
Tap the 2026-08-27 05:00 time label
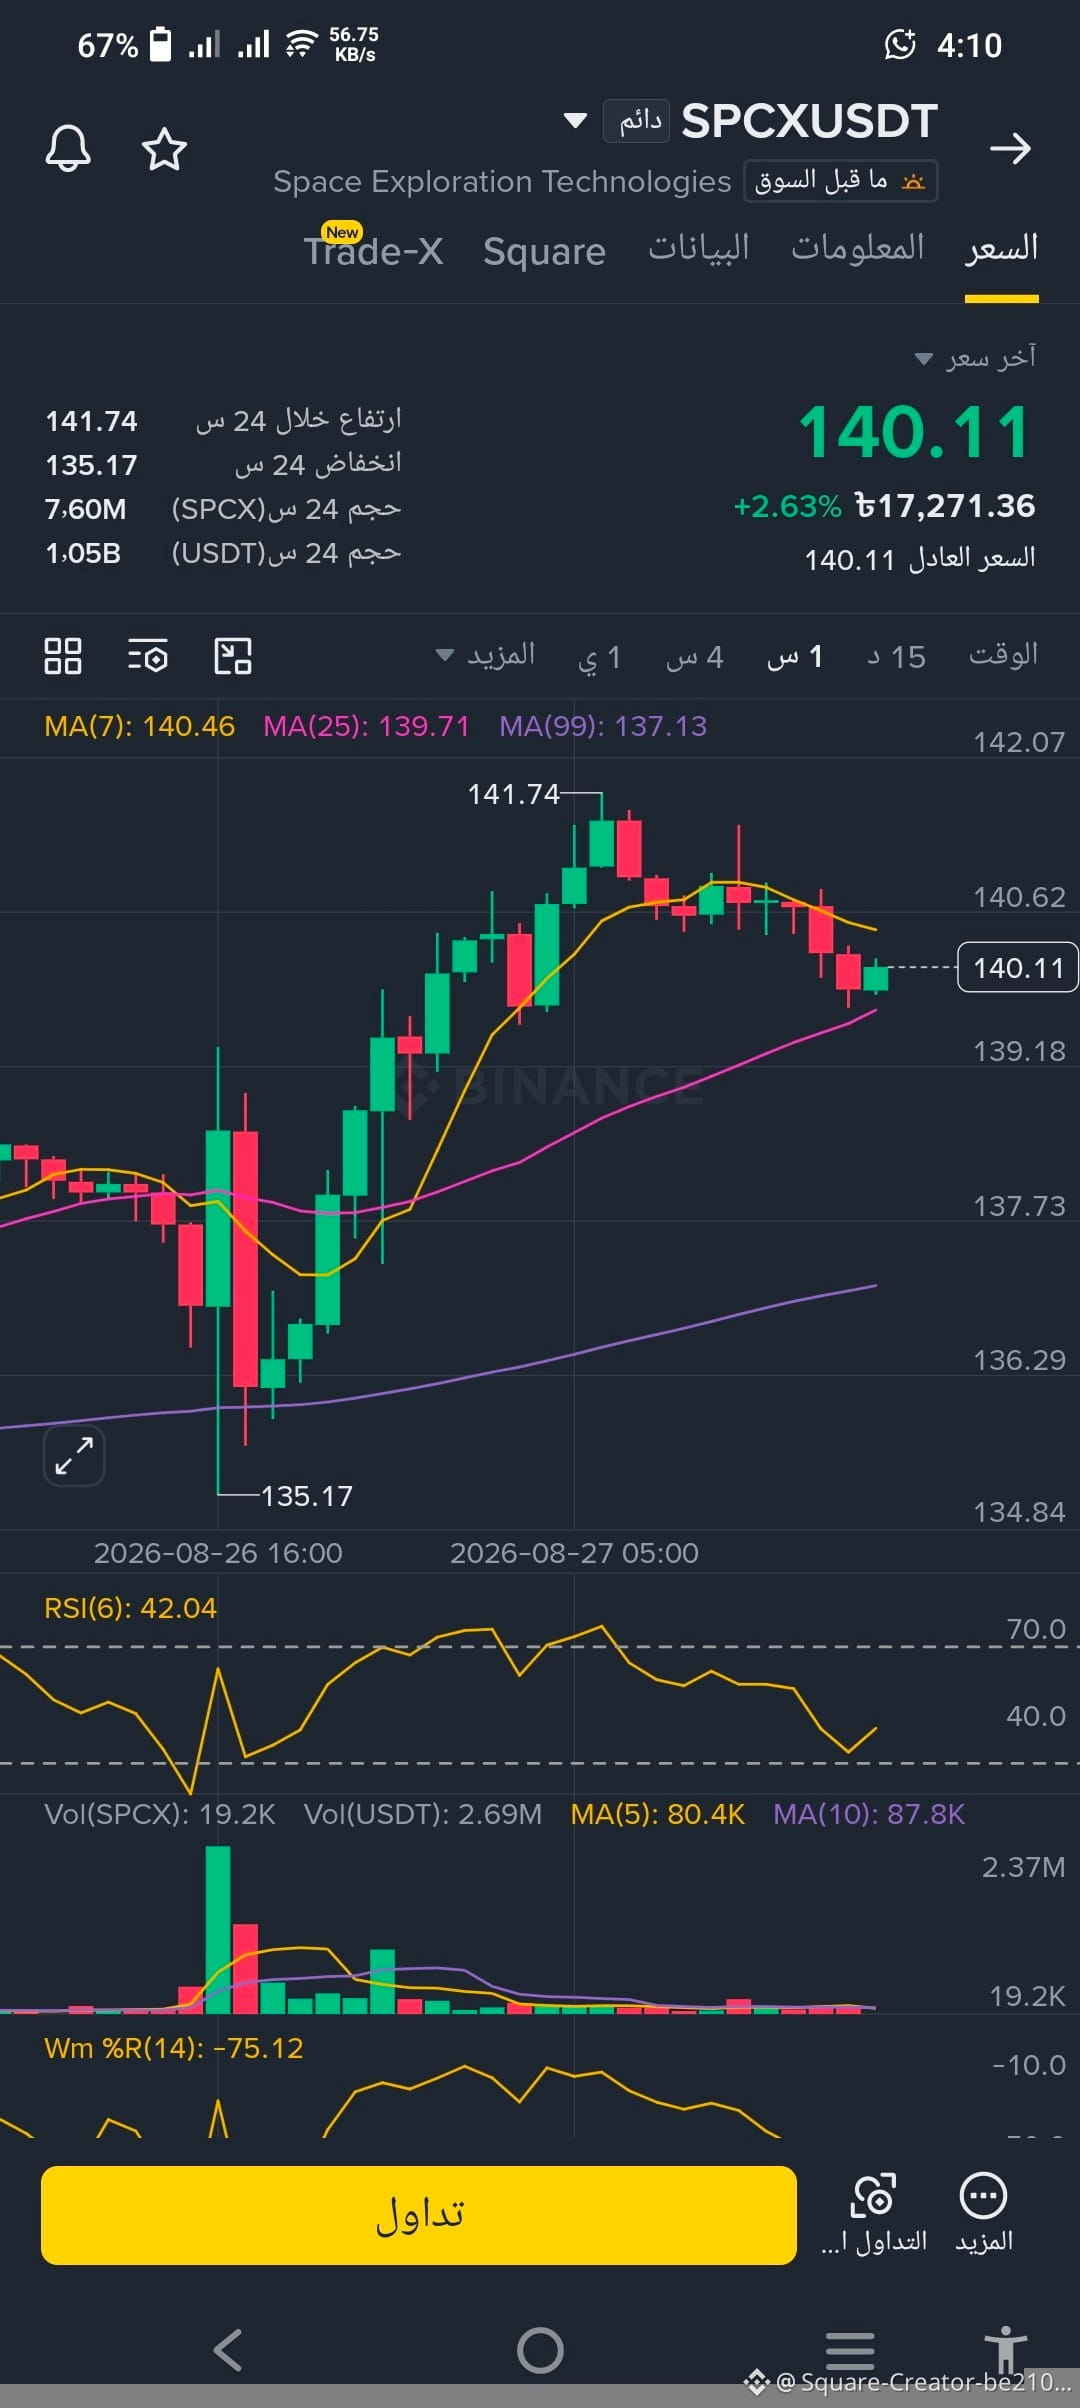coord(574,1553)
